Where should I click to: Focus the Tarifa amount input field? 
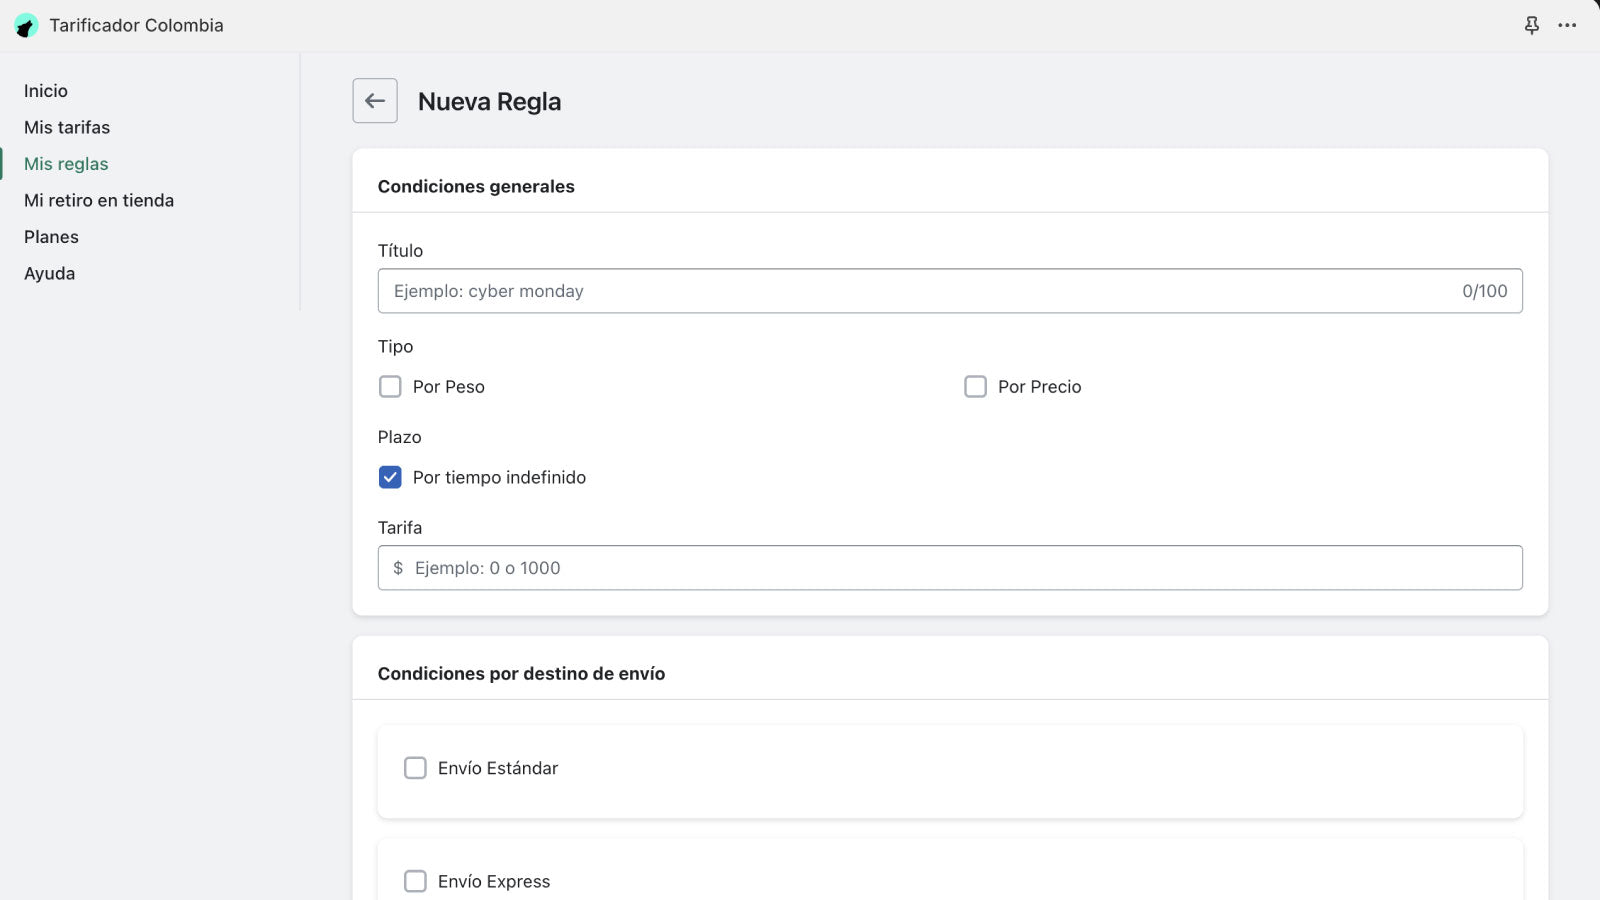click(x=950, y=568)
